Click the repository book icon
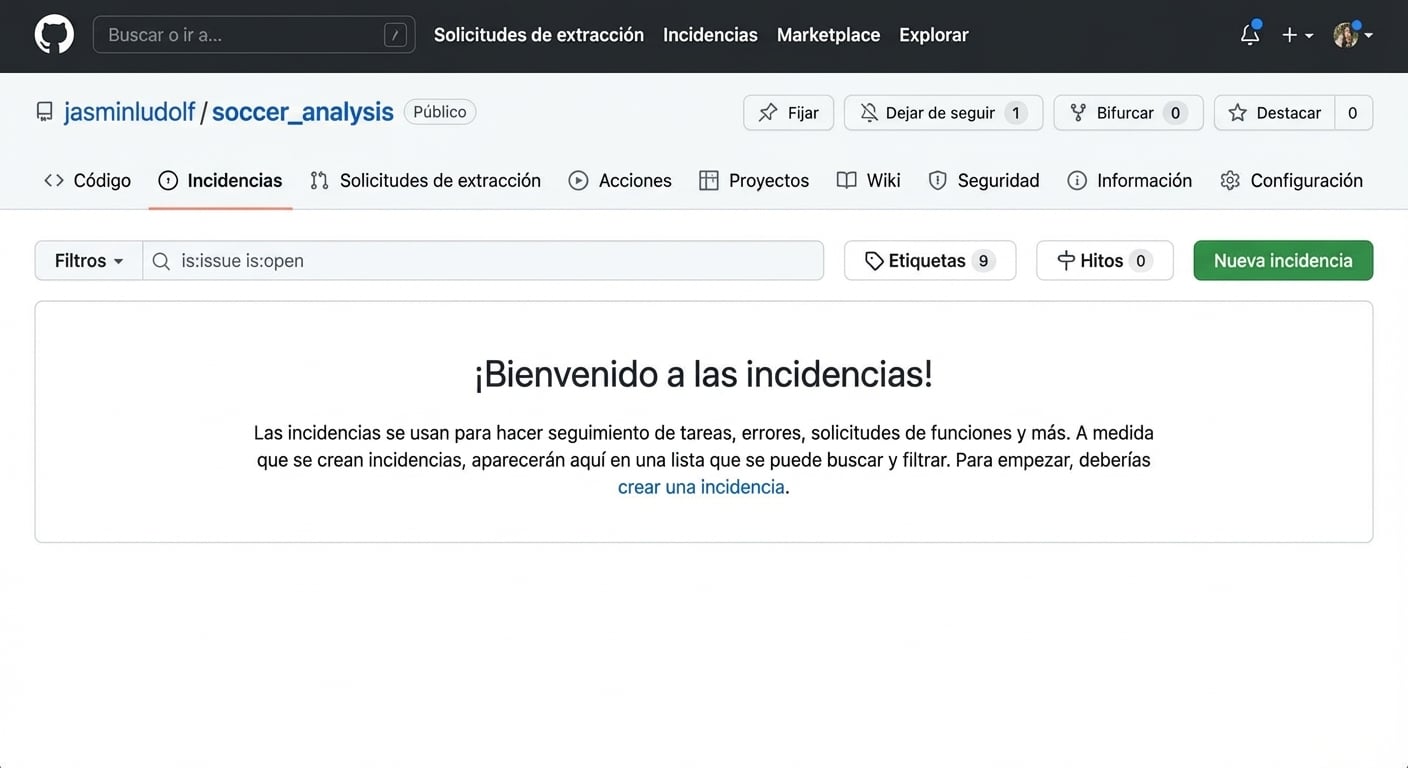 click(44, 112)
